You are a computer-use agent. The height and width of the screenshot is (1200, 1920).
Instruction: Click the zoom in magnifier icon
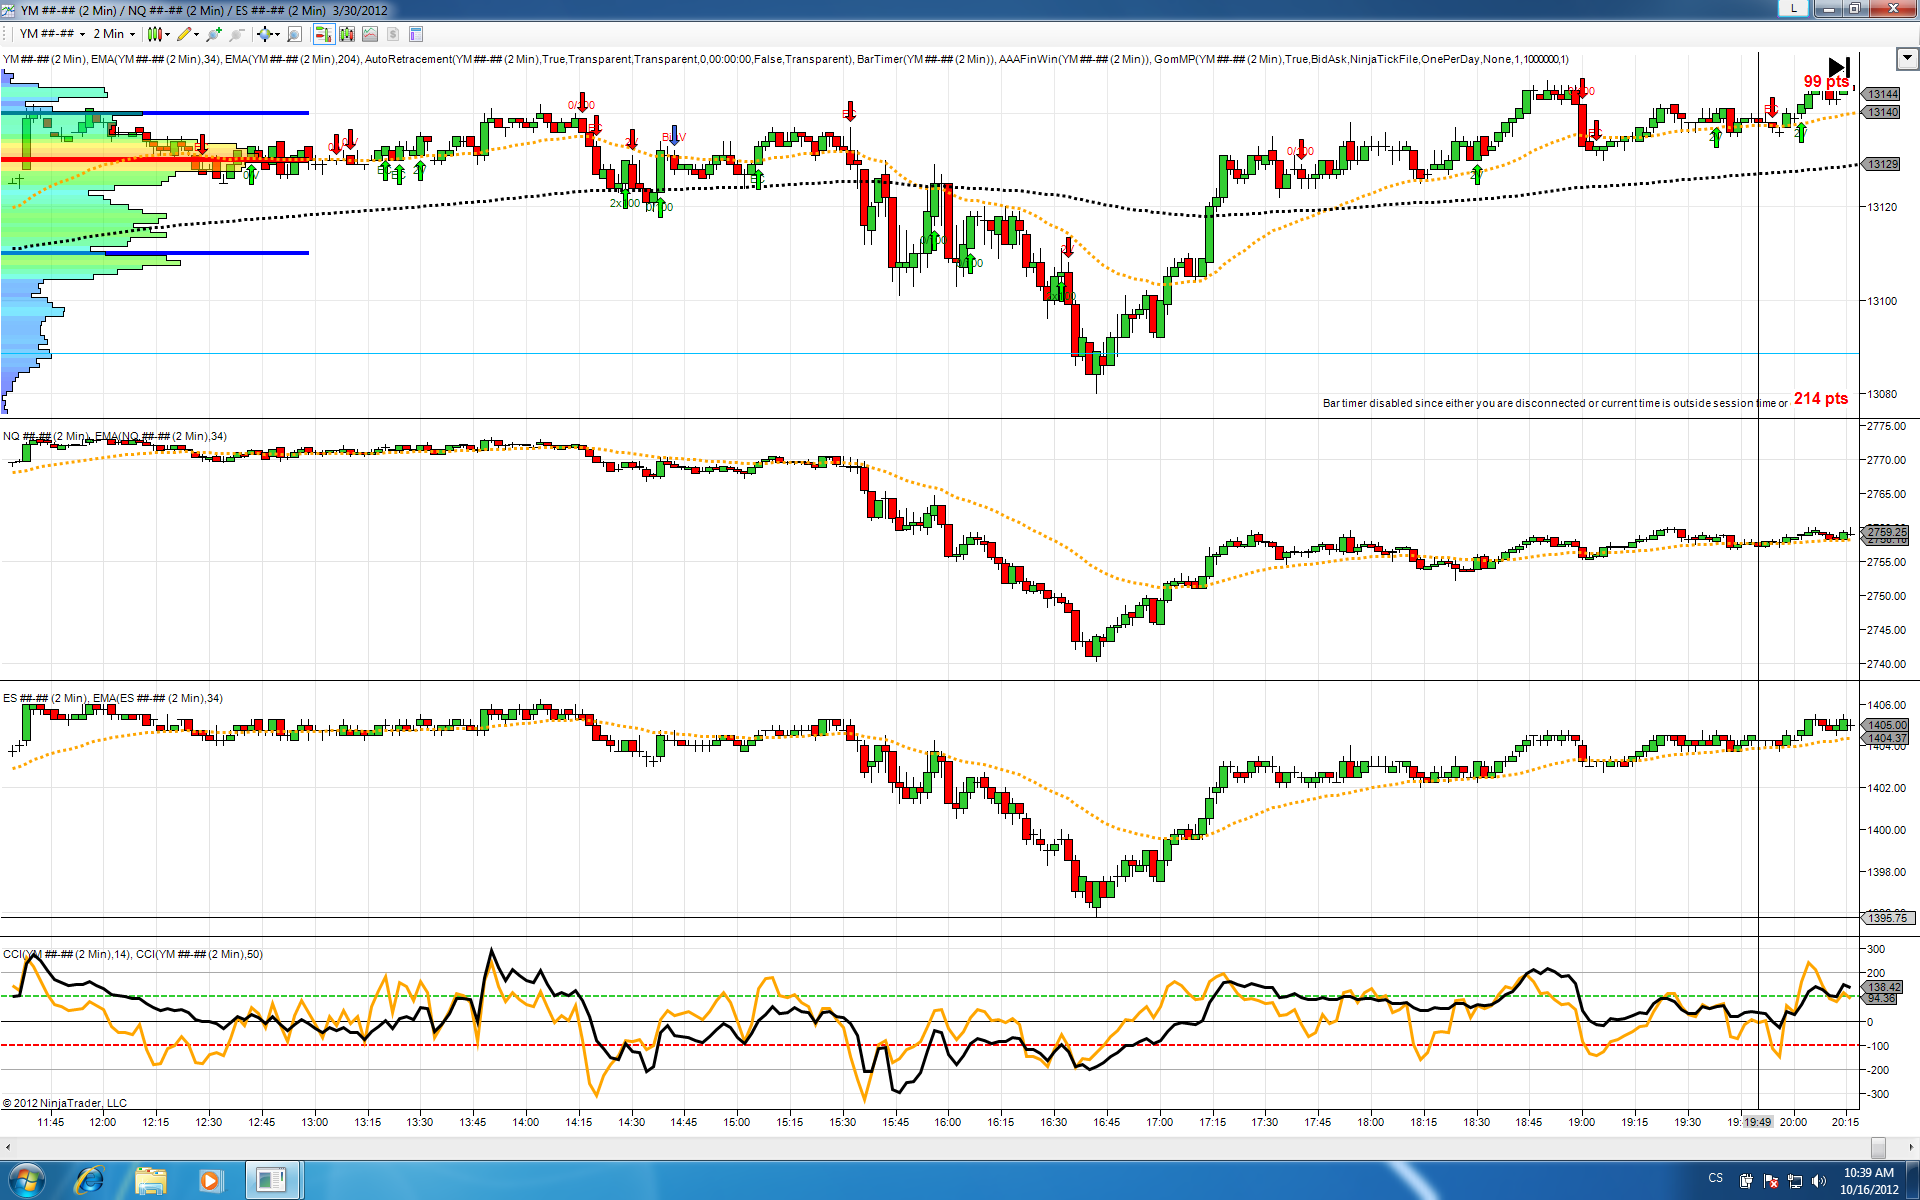(213, 34)
